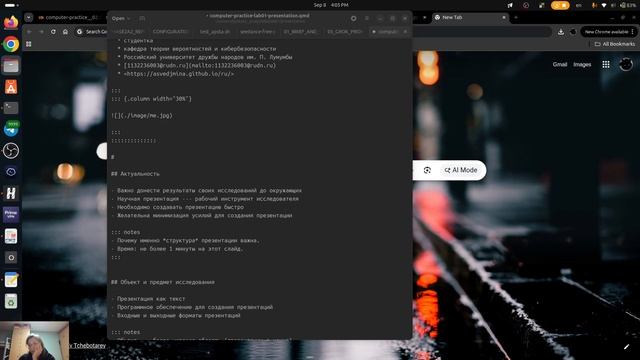This screenshot has width=640, height=360.
Task: Open the Terminal from the dock
Action: 11,108
